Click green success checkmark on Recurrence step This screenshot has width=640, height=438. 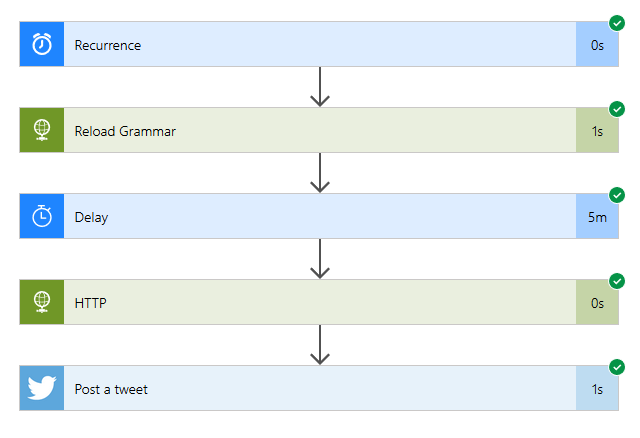click(617, 23)
